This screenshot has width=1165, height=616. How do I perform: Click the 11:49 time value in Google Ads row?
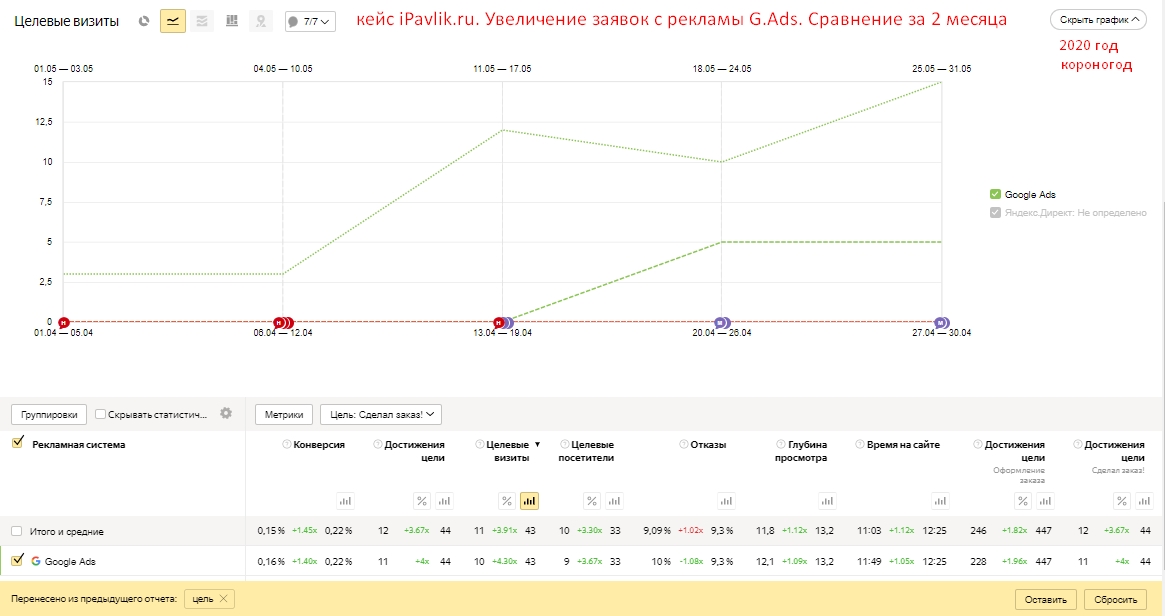pyautogui.click(x=869, y=561)
